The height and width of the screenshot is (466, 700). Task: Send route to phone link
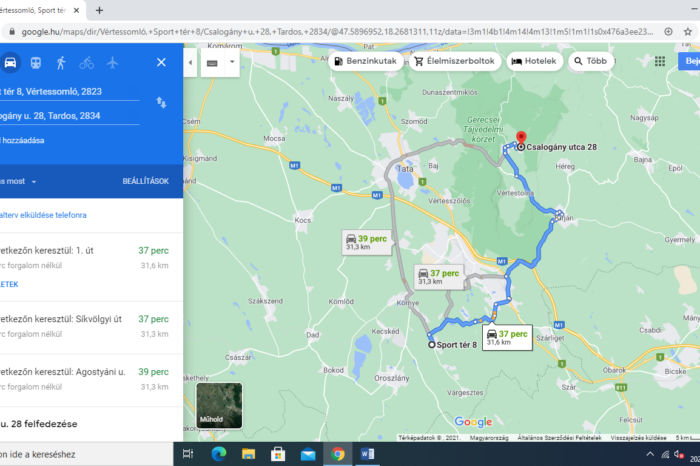tap(43, 215)
